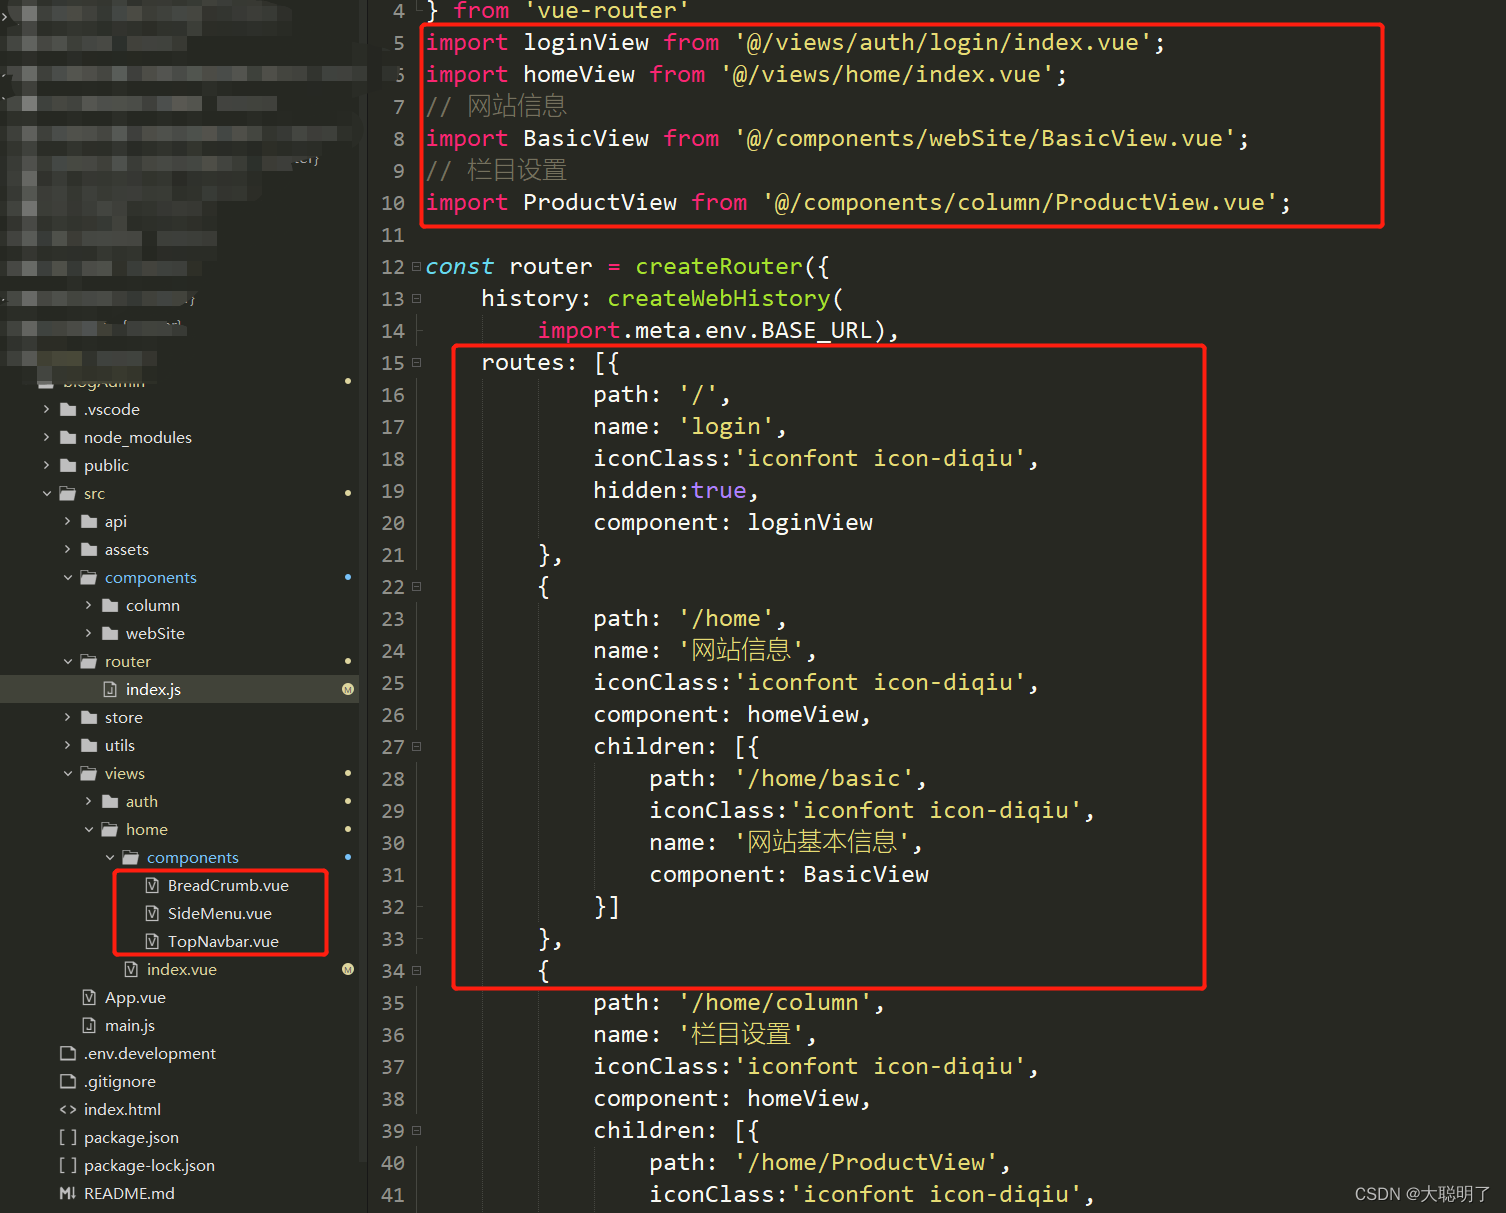Open SideMenu.vue file
Screen dimensions: 1506x1213
coord(220,913)
